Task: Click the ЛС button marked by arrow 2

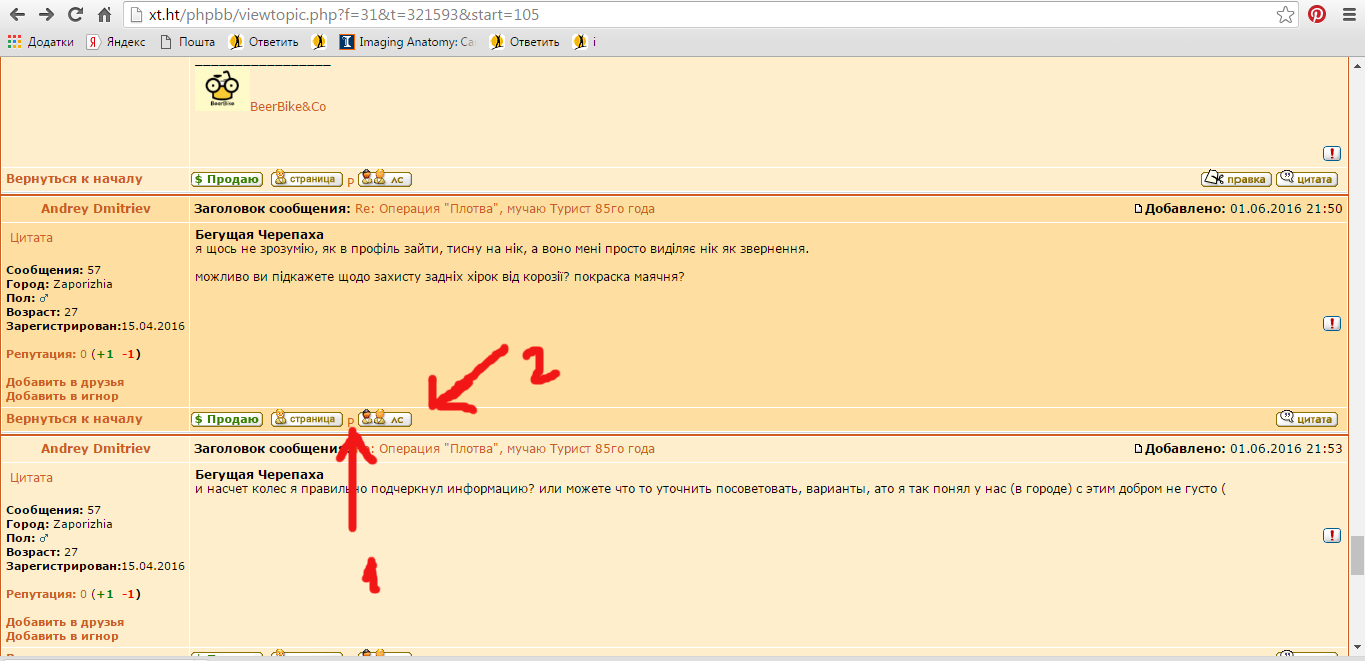Action: tap(385, 419)
